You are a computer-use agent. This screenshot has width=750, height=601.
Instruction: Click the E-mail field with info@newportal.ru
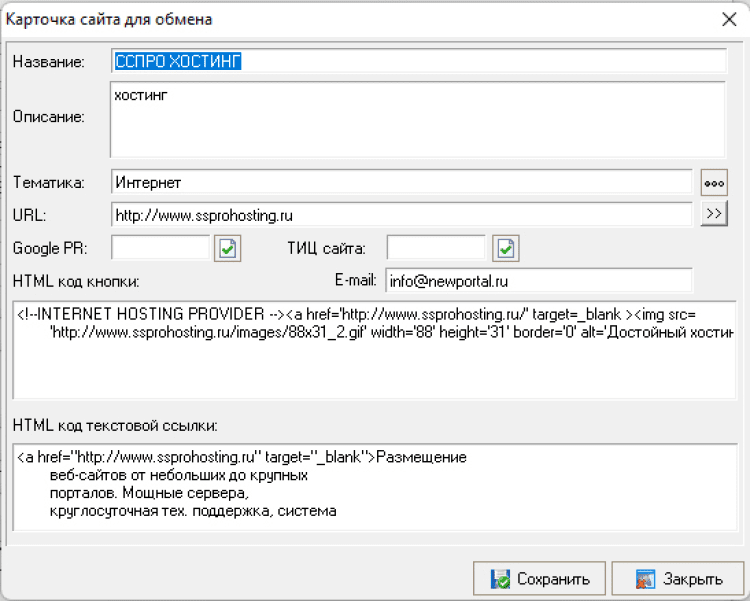point(539,281)
